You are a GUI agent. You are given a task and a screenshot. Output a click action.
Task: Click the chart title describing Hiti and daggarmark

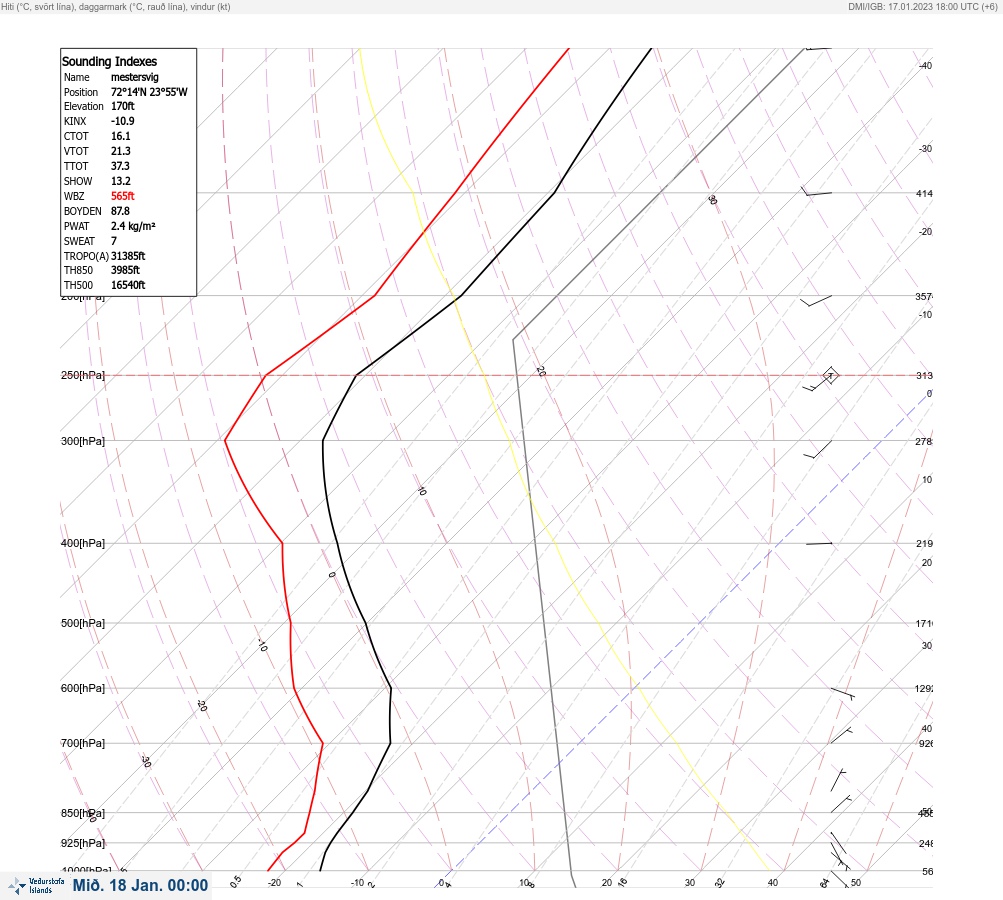point(116,6)
